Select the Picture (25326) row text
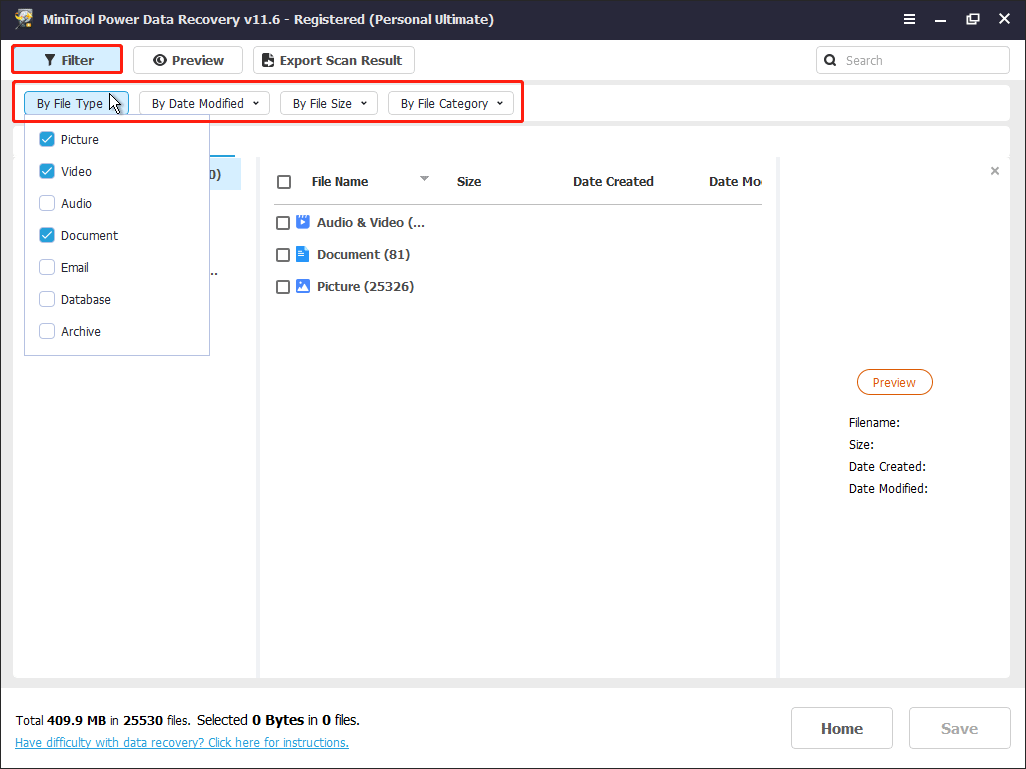This screenshot has height=769, width=1026. tap(365, 286)
